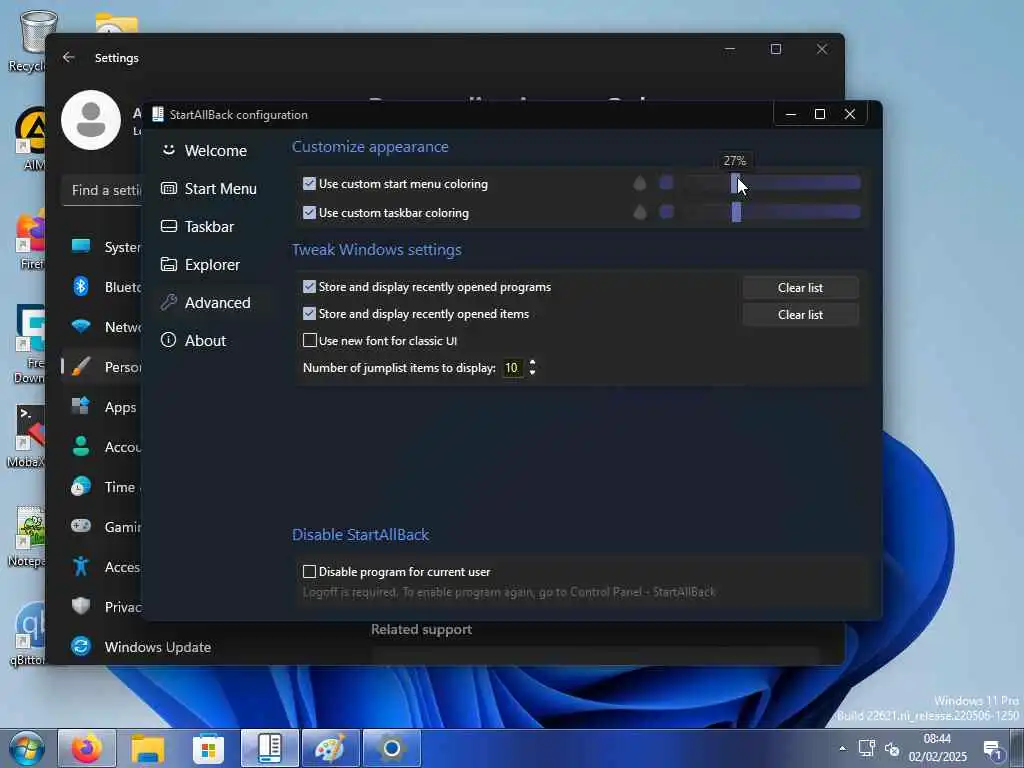Open the About section
The image size is (1024, 768).
tap(194, 340)
